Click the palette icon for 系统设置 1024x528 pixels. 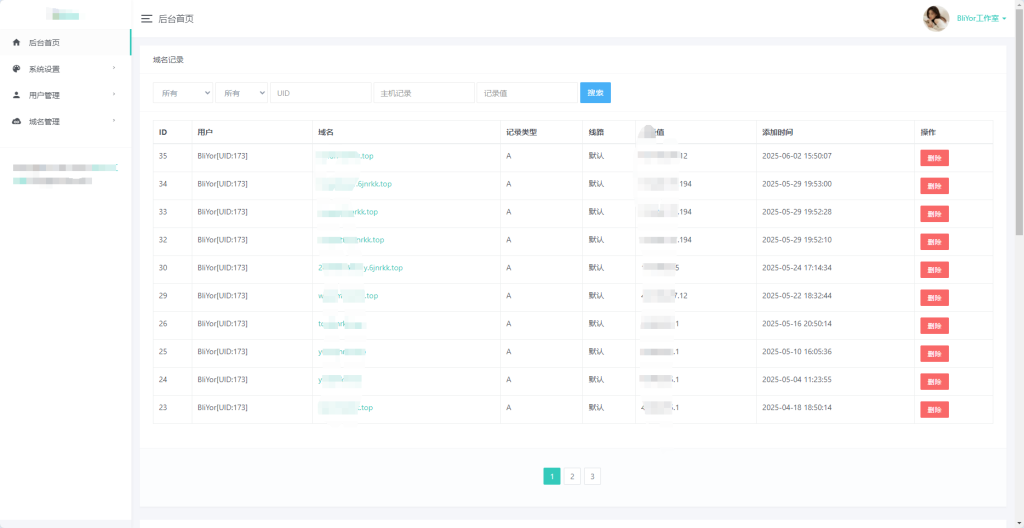click(x=16, y=69)
